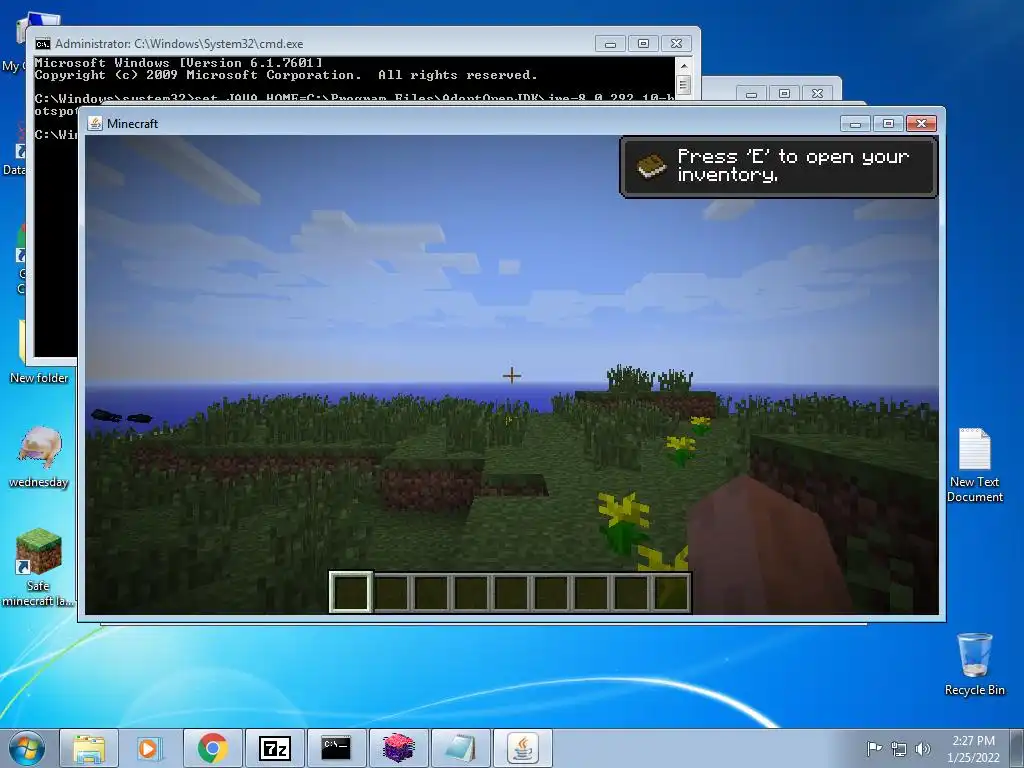Launch Windows Media Player from taskbar
This screenshot has height=768, width=1024.
point(150,748)
